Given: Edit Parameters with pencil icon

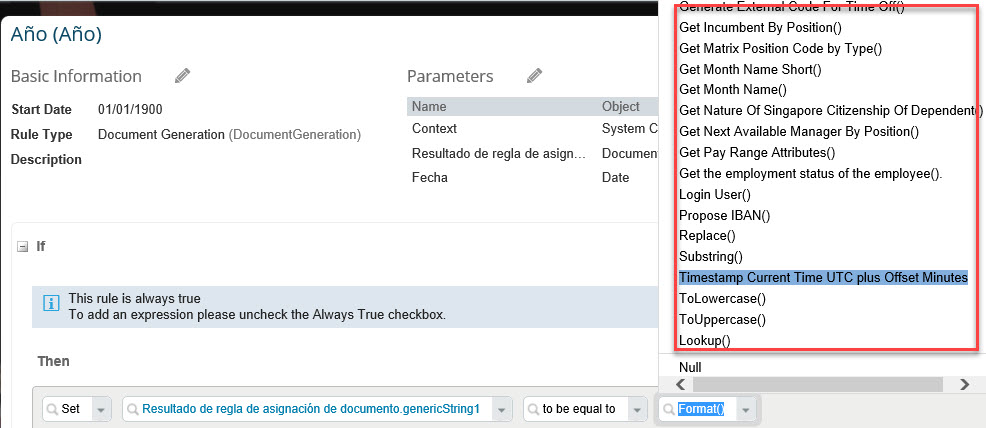Looking at the screenshot, I should 535,76.
